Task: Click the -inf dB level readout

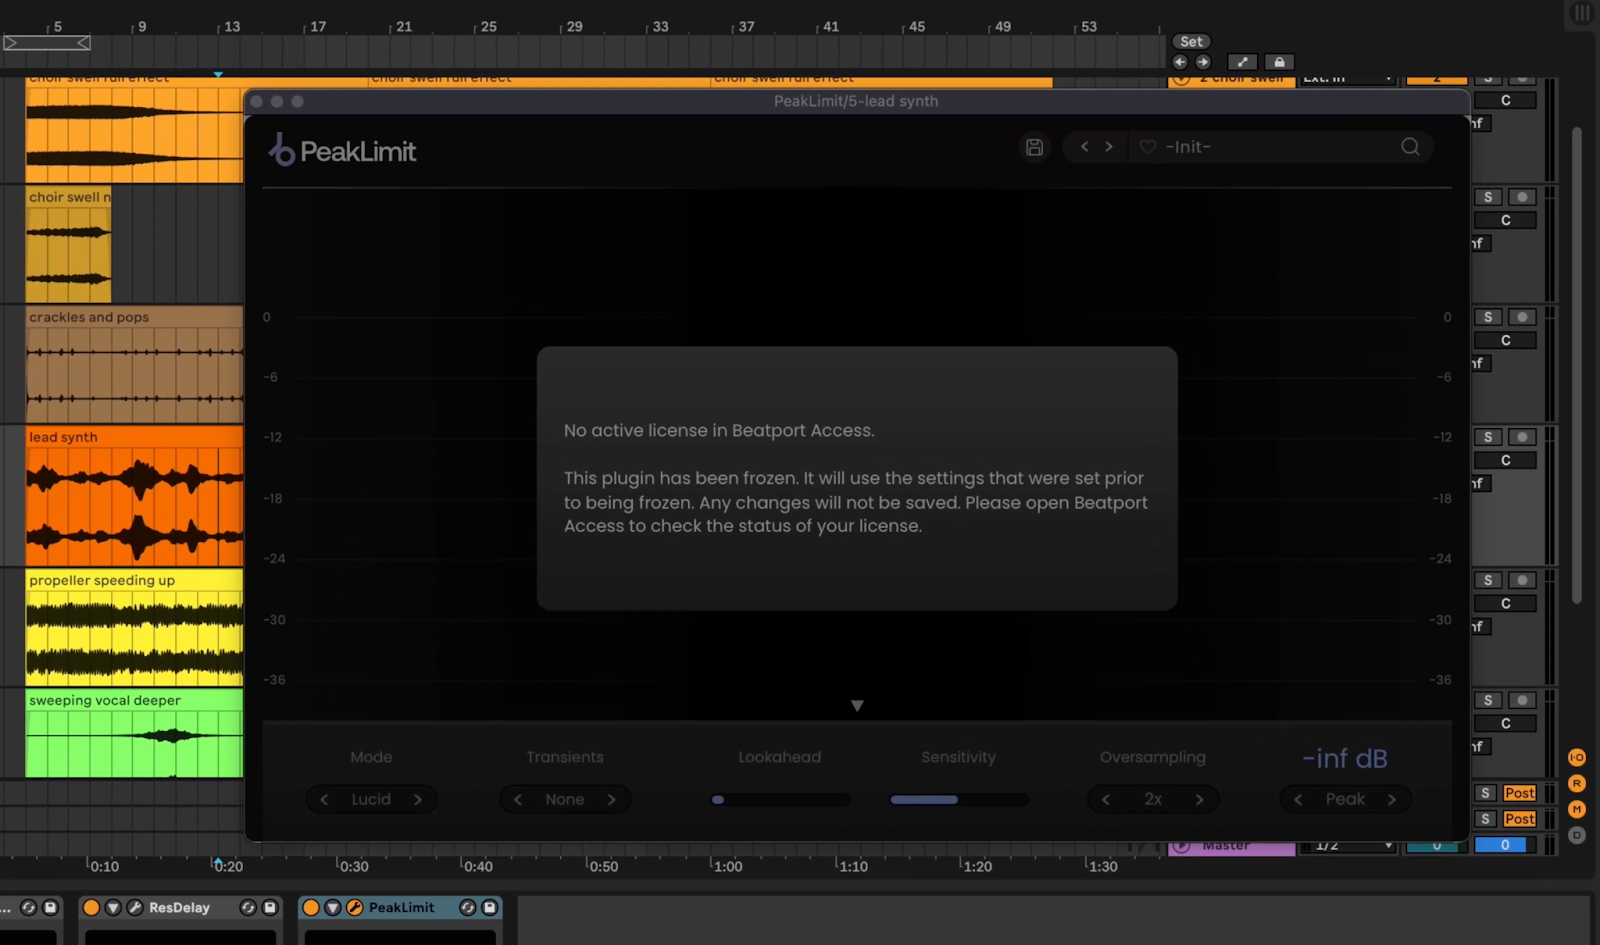Action: click(1345, 759)
